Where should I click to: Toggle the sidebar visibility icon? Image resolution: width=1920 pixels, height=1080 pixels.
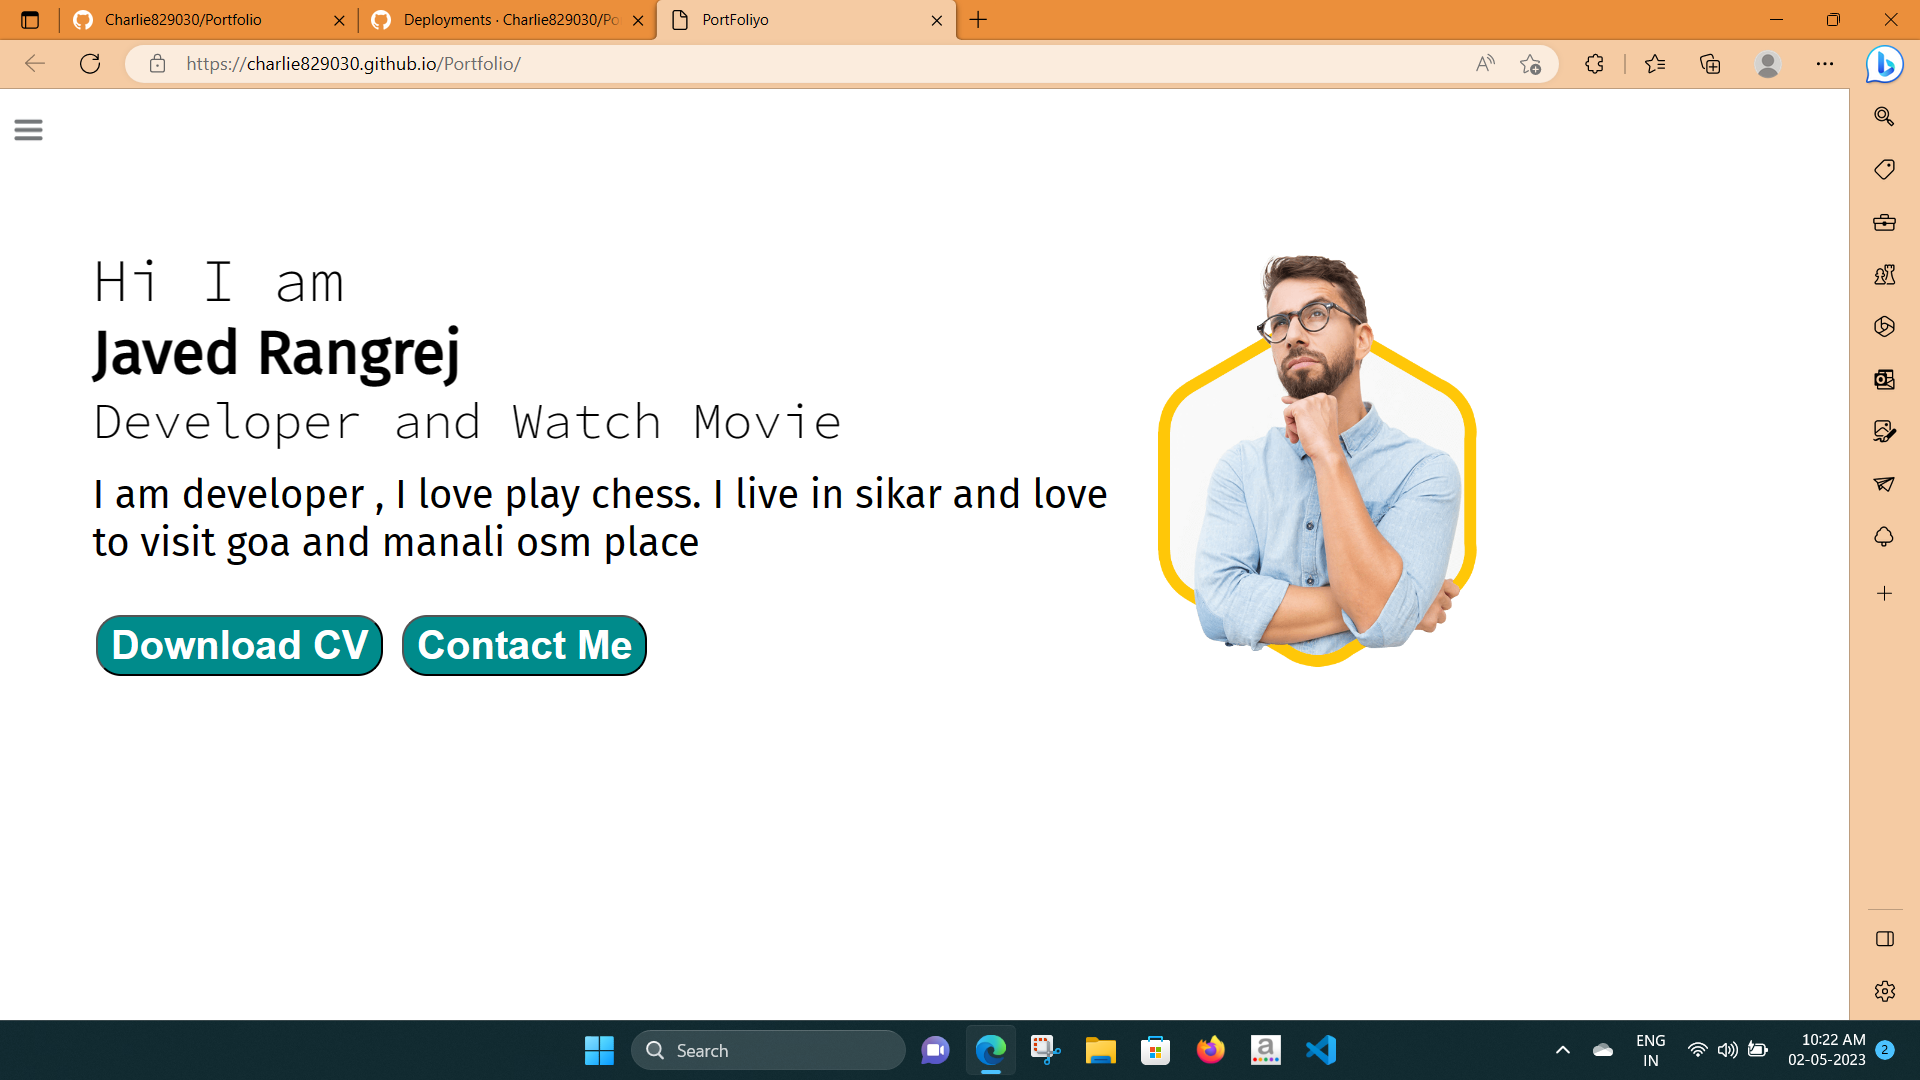click(1884, 939)
